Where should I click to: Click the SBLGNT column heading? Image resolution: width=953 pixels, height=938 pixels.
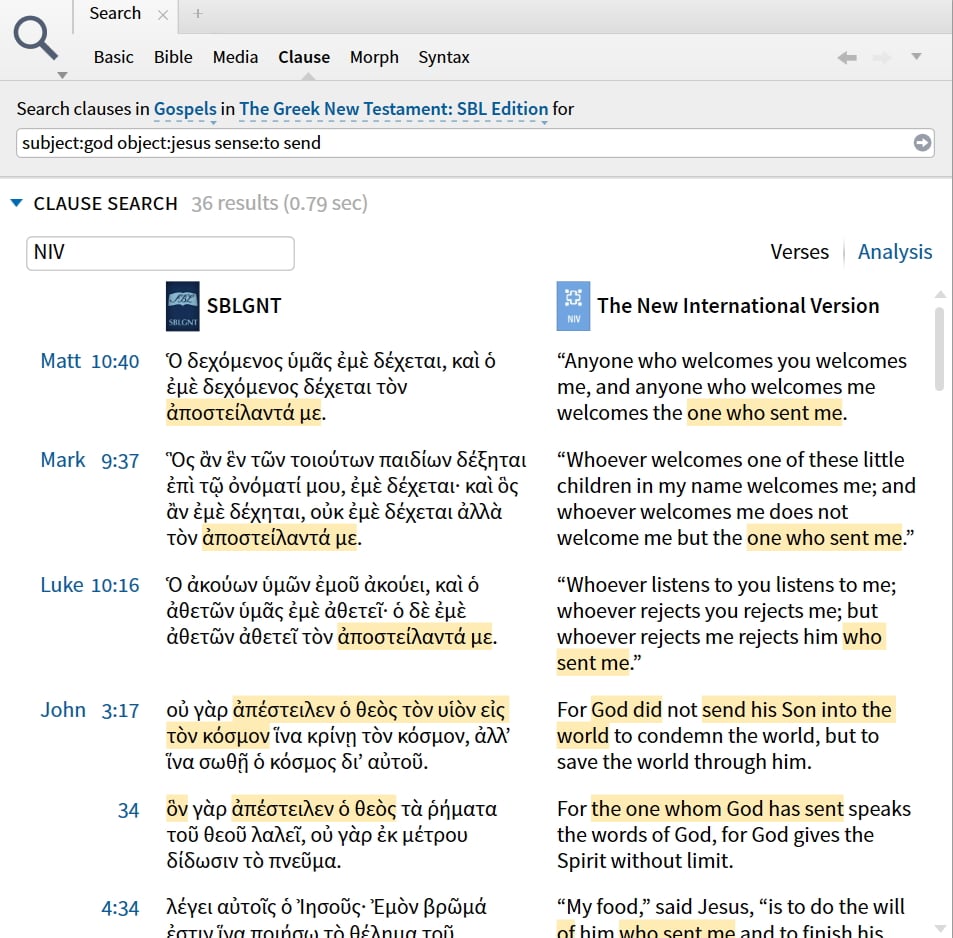tap(244, 305)
